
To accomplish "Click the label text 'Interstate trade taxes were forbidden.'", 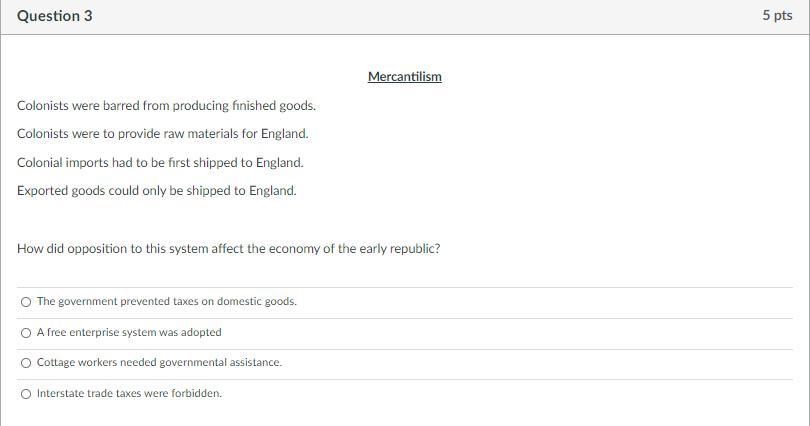I will [129, 393].
